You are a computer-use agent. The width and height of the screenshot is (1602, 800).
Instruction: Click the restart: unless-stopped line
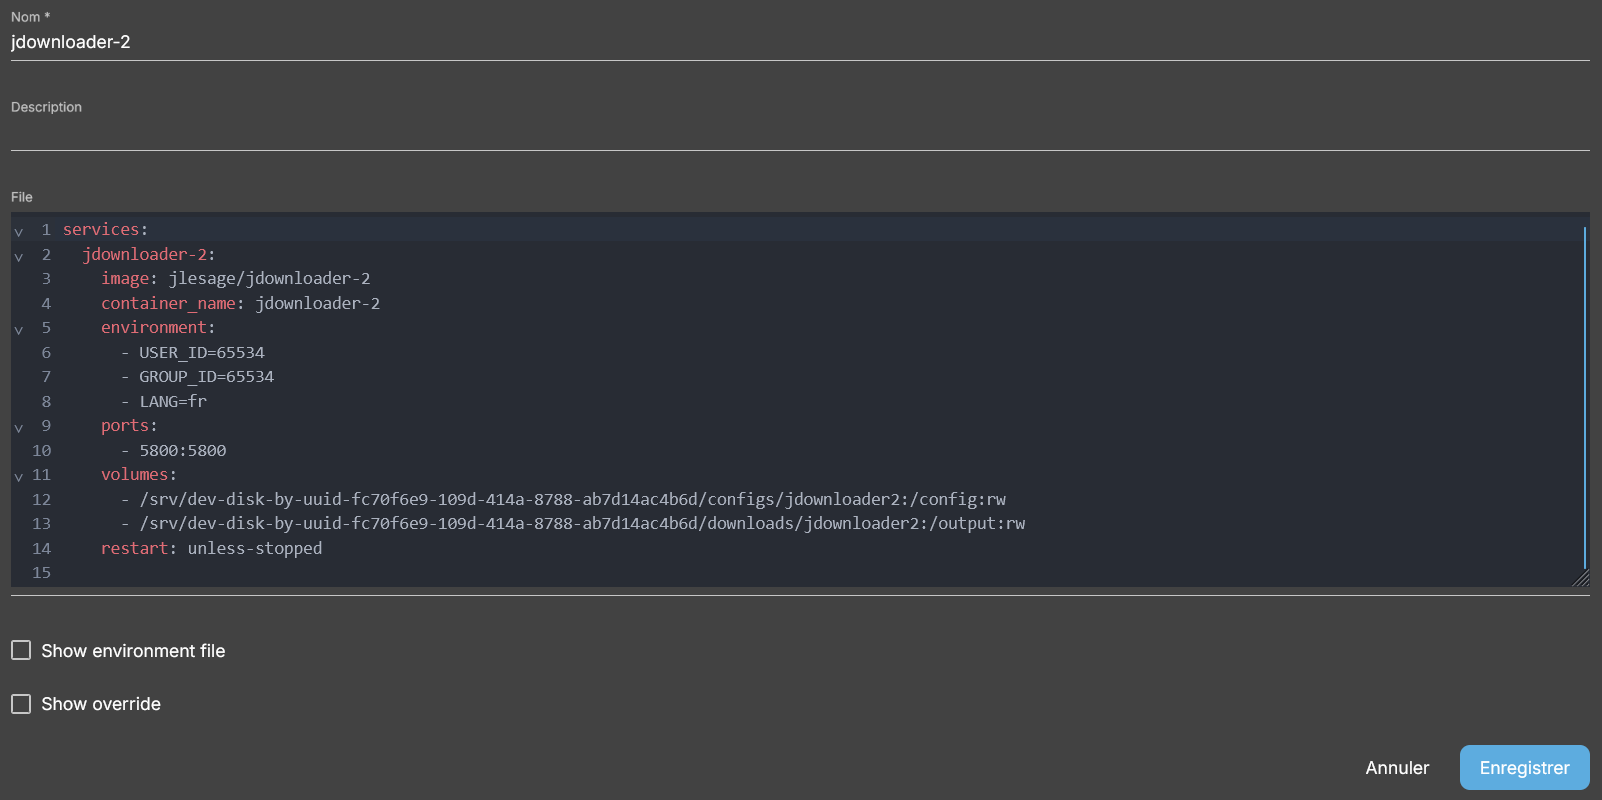click(x=211, y=548)
